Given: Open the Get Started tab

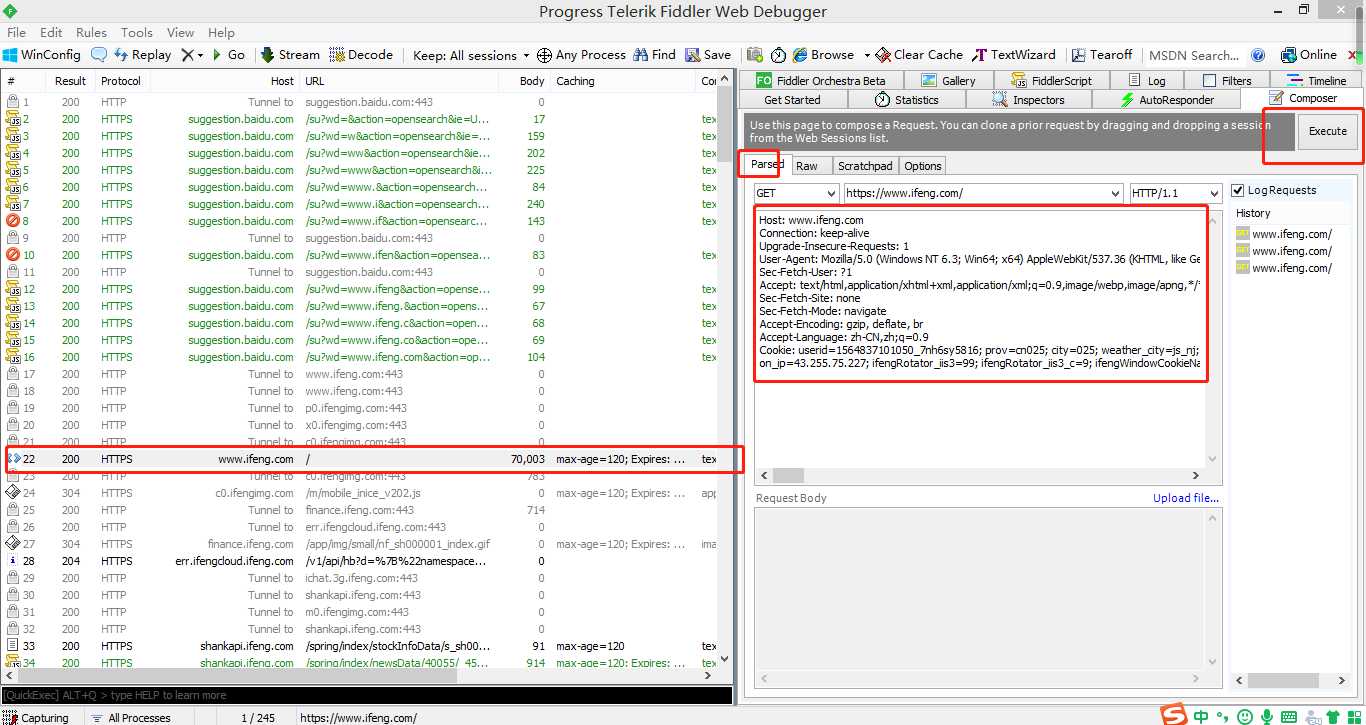Looking at the screenshot, I should [x=792, y=100].
